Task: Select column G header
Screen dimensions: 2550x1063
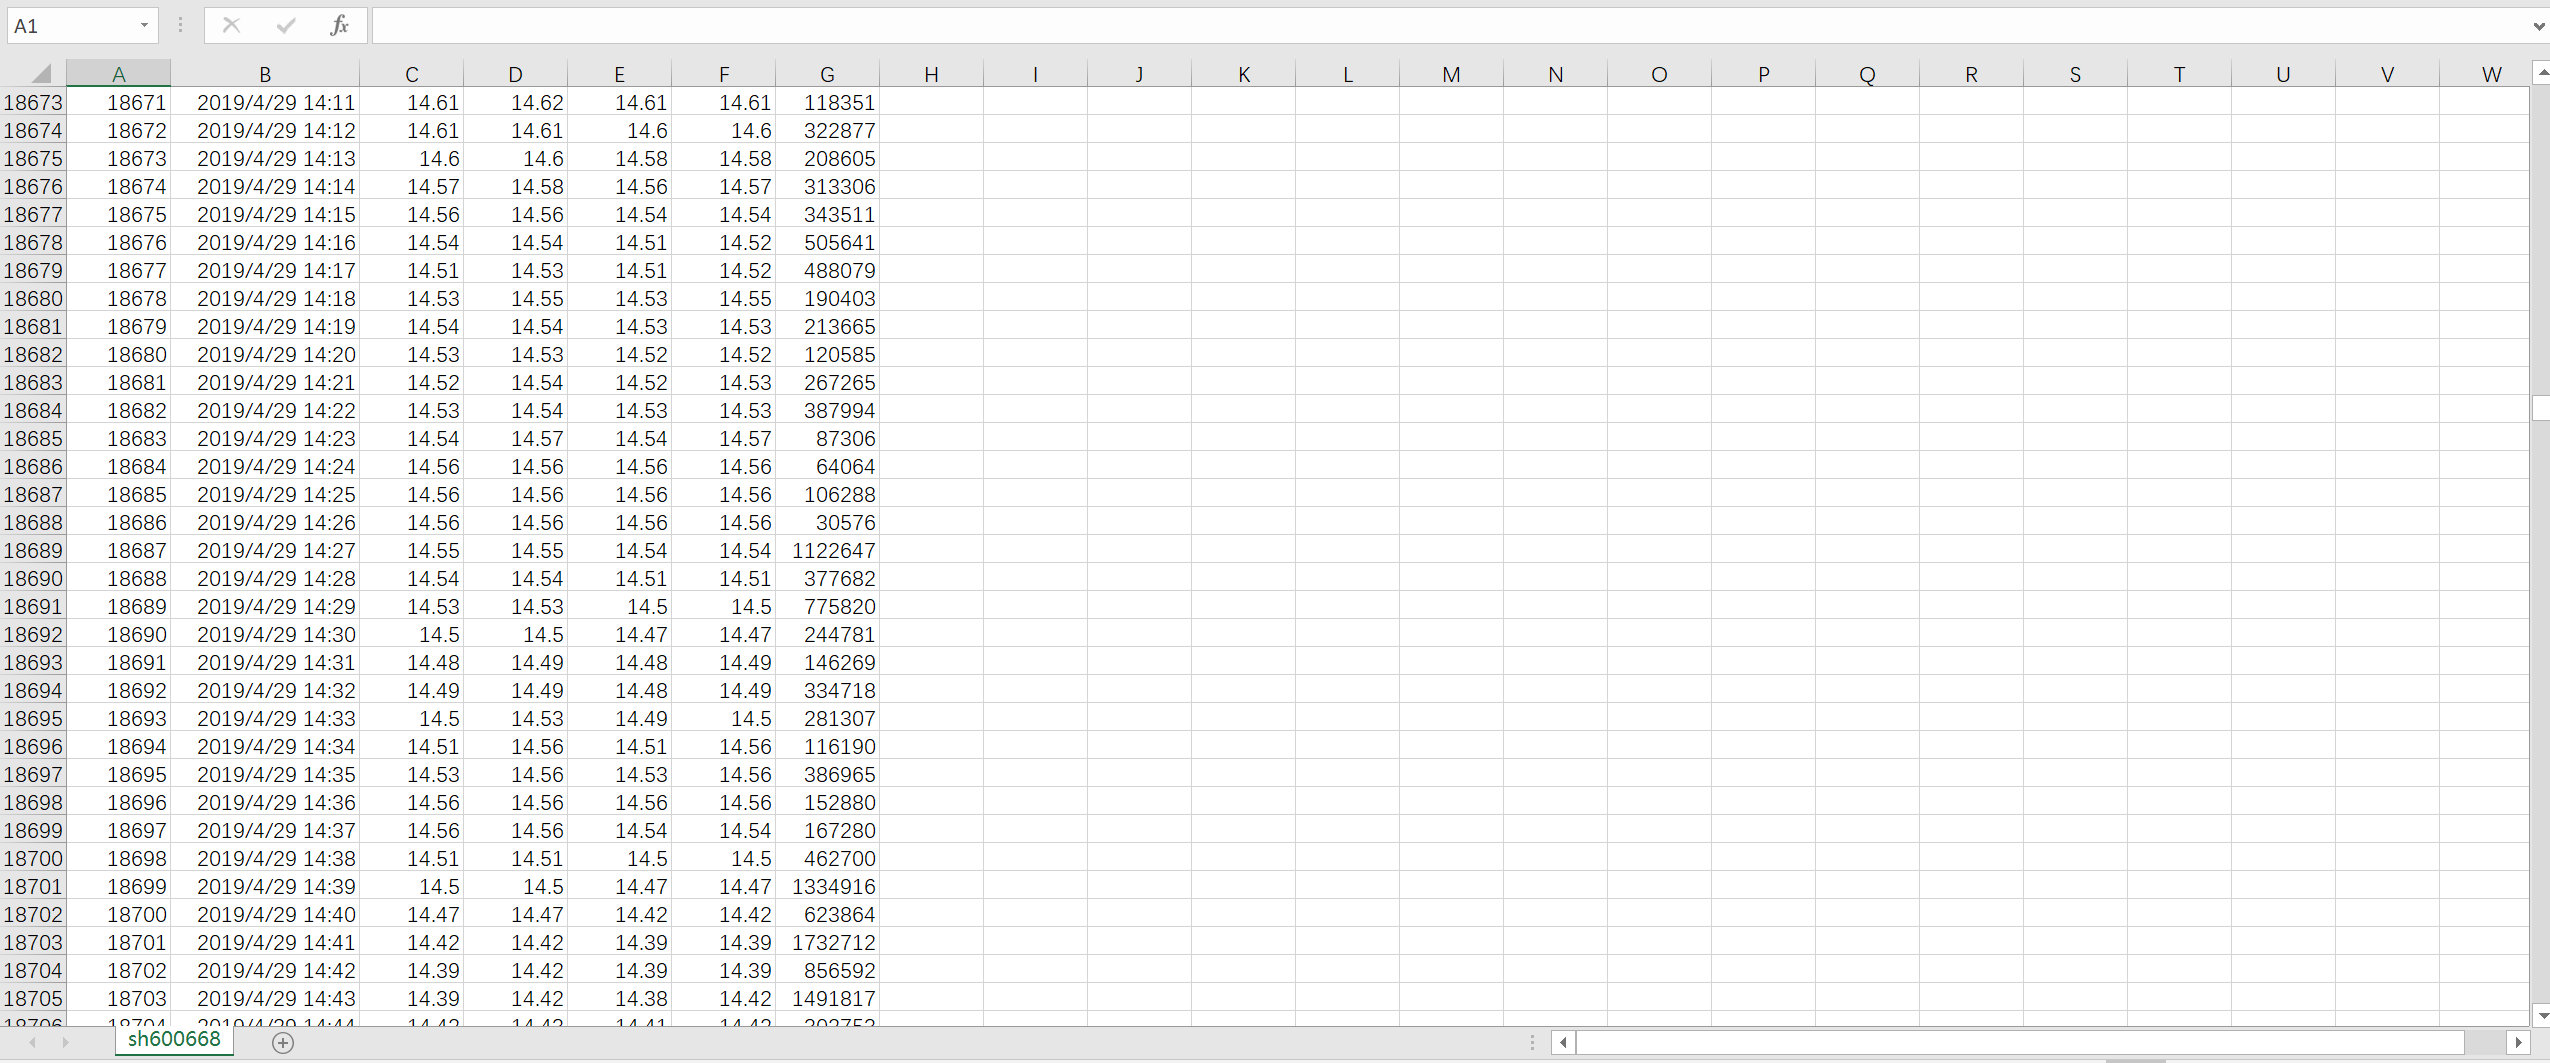Action: (x=827, y=74)
